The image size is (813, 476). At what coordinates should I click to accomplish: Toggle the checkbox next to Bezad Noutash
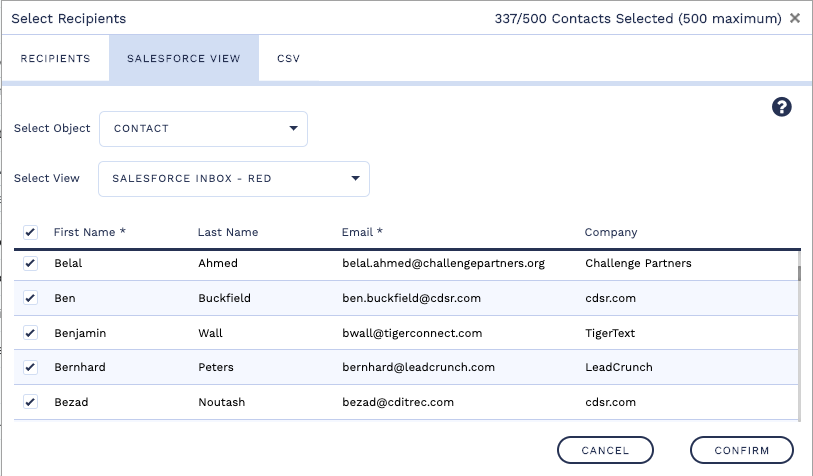click(30, 402)
